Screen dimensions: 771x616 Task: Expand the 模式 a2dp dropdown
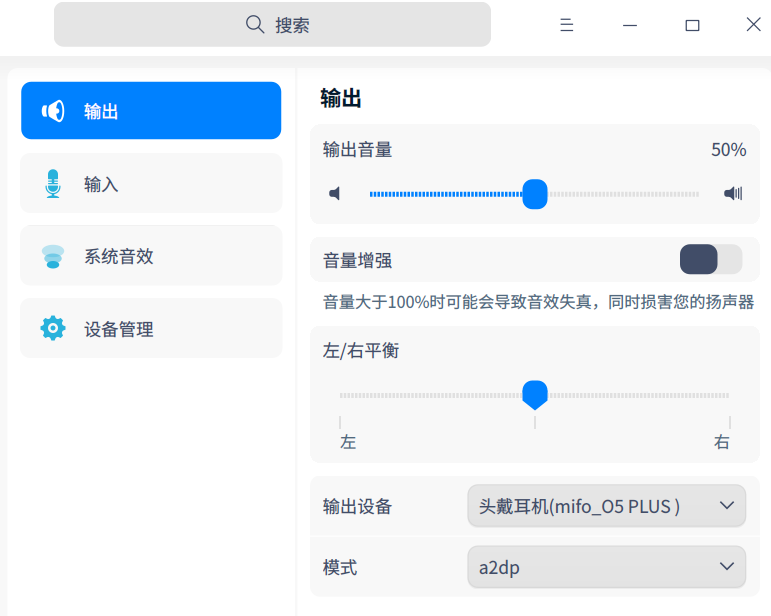click(606, 567)
